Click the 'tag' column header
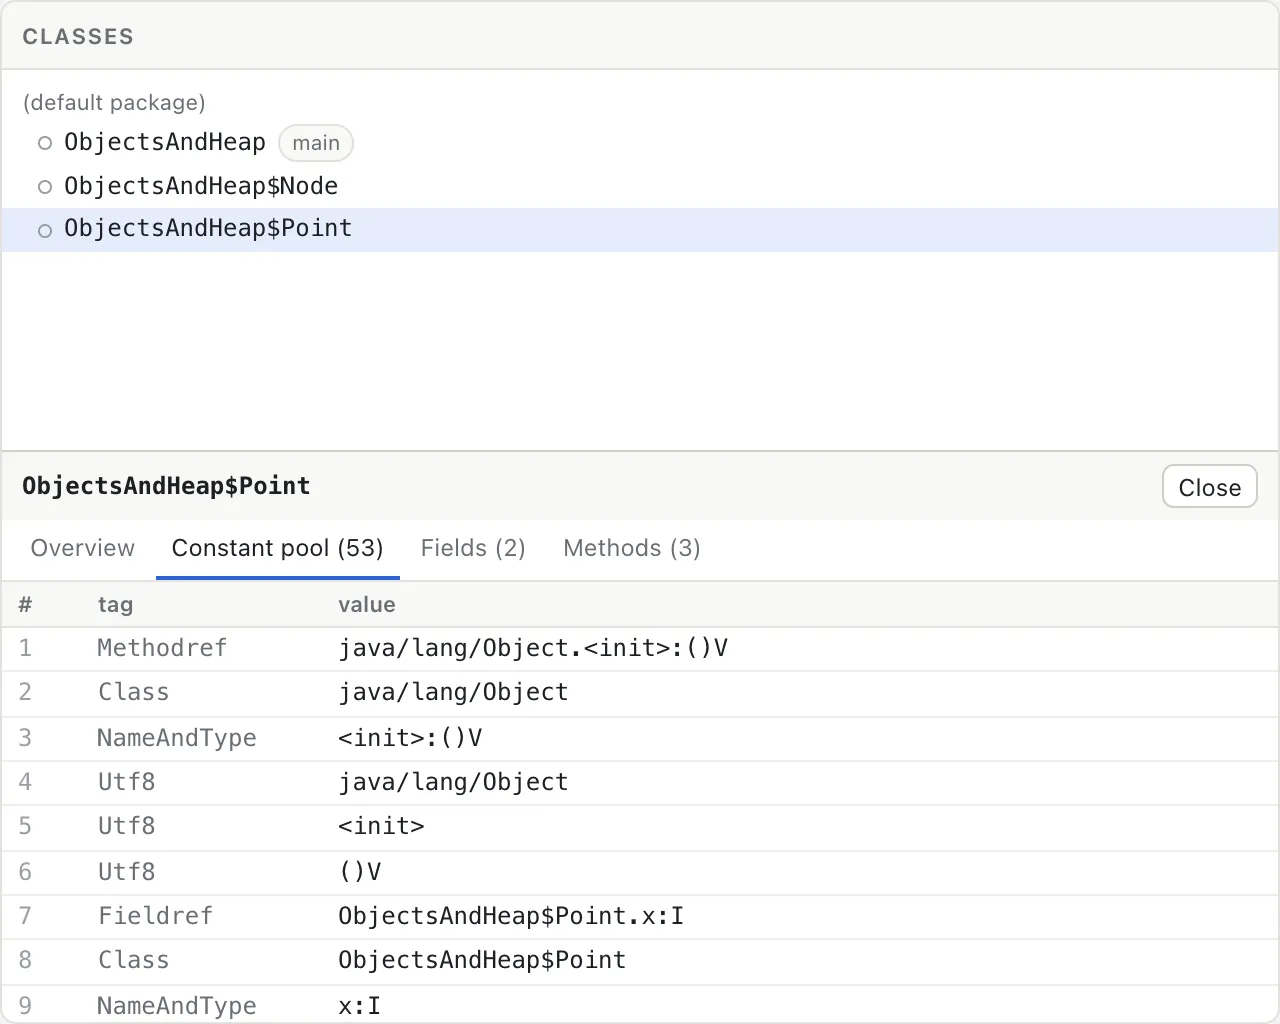This screenshot has width=1280, height=1024. [x=115, y=605]
